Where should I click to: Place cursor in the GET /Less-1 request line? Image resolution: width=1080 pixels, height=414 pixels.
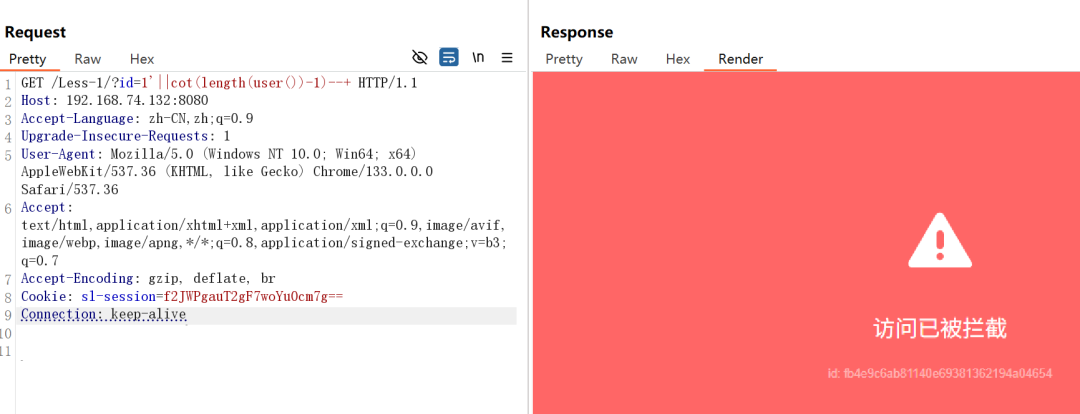click(219, 83)
